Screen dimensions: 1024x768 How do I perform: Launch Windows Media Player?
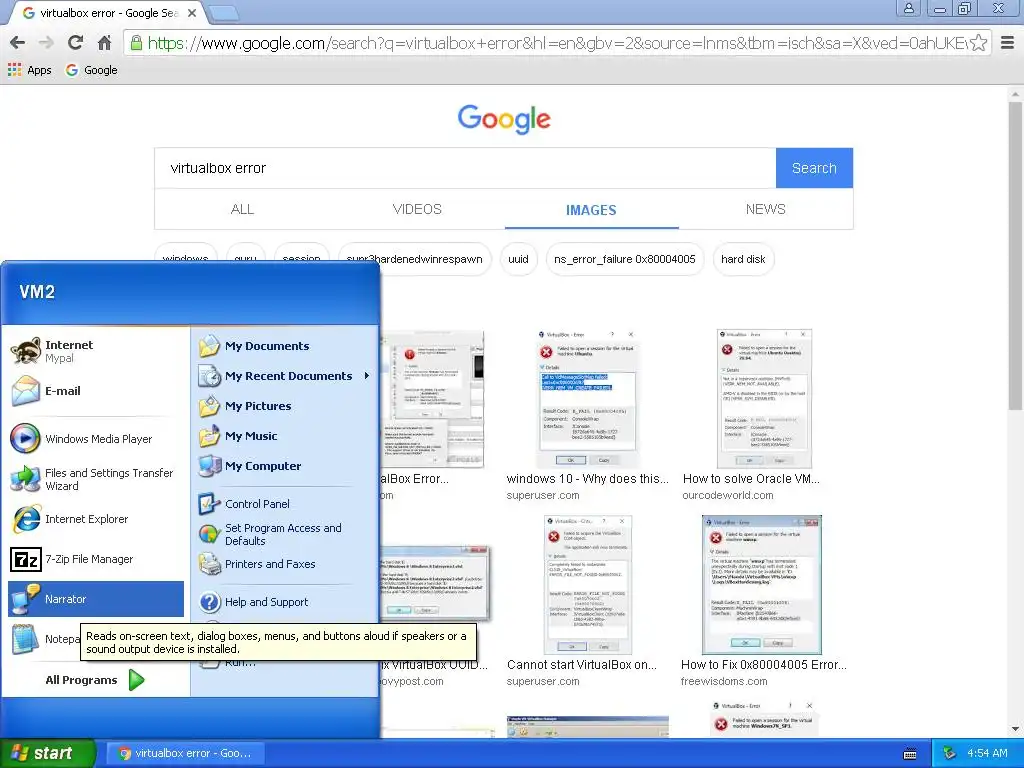click(x=96, y=439)
